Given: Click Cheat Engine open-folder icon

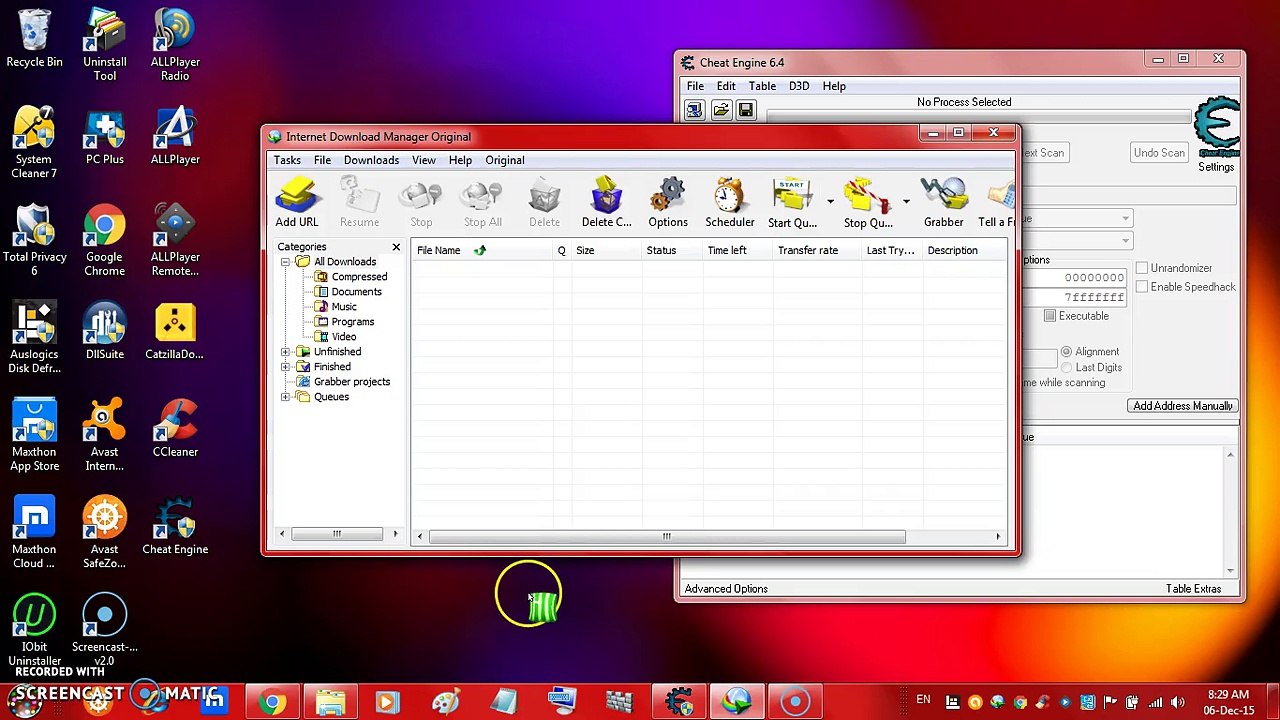Looking at the screenshot, I should (720, 110).
